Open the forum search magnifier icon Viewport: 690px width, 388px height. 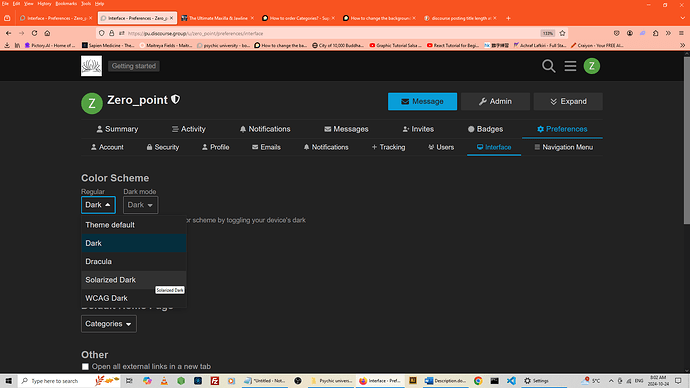[548, 66]
